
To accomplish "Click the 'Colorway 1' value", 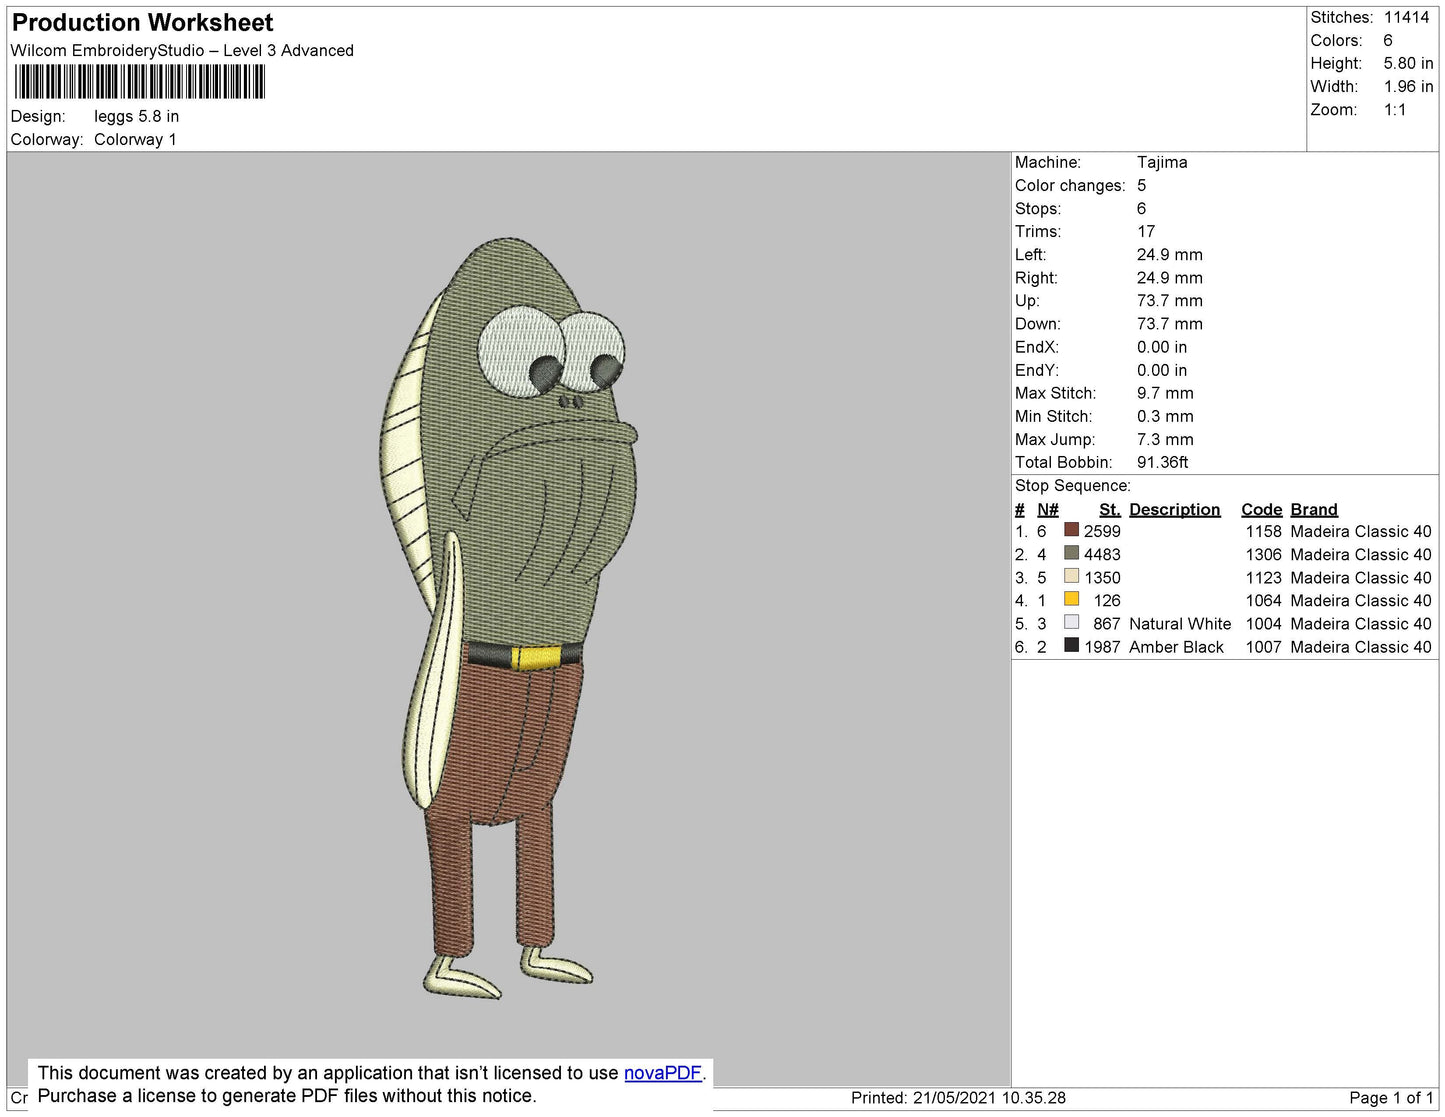I will point(135,139).
